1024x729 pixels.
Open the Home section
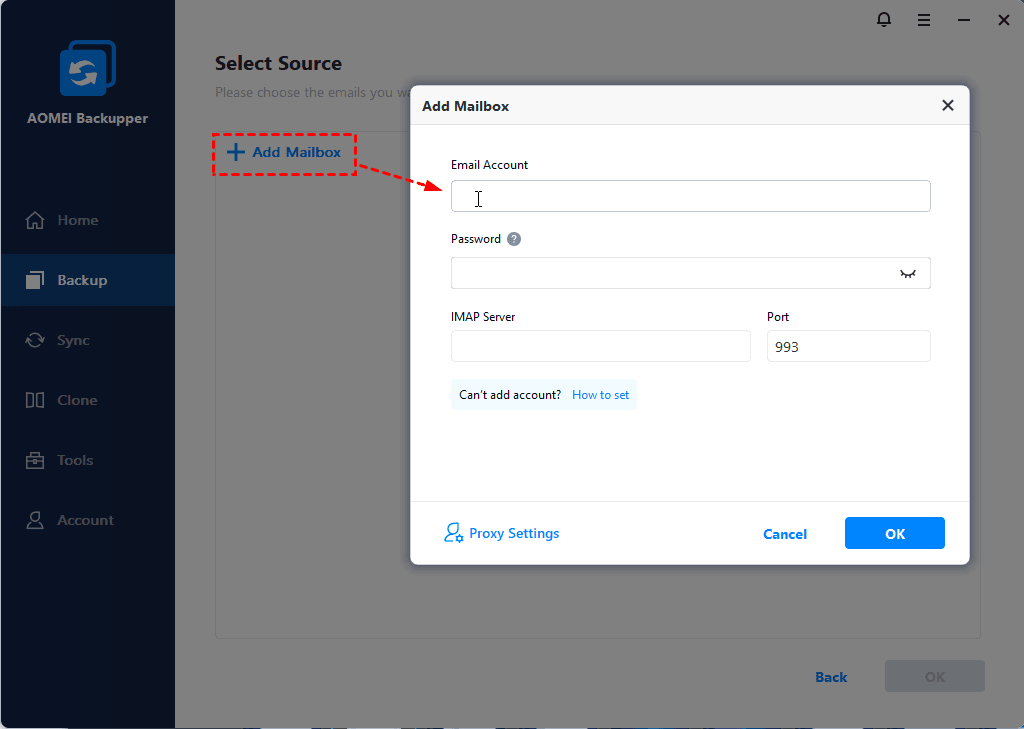(77, 220)
